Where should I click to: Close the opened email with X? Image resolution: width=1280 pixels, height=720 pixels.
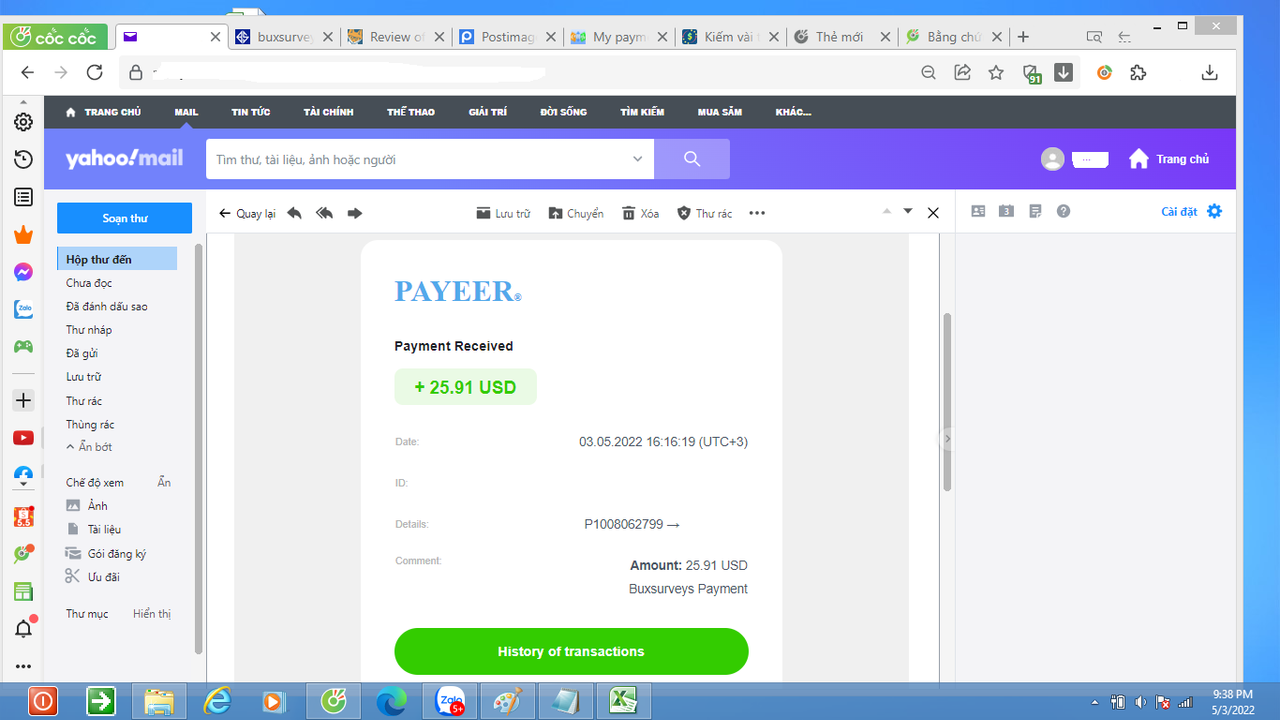pyautogui.click(x=933, y=213)
